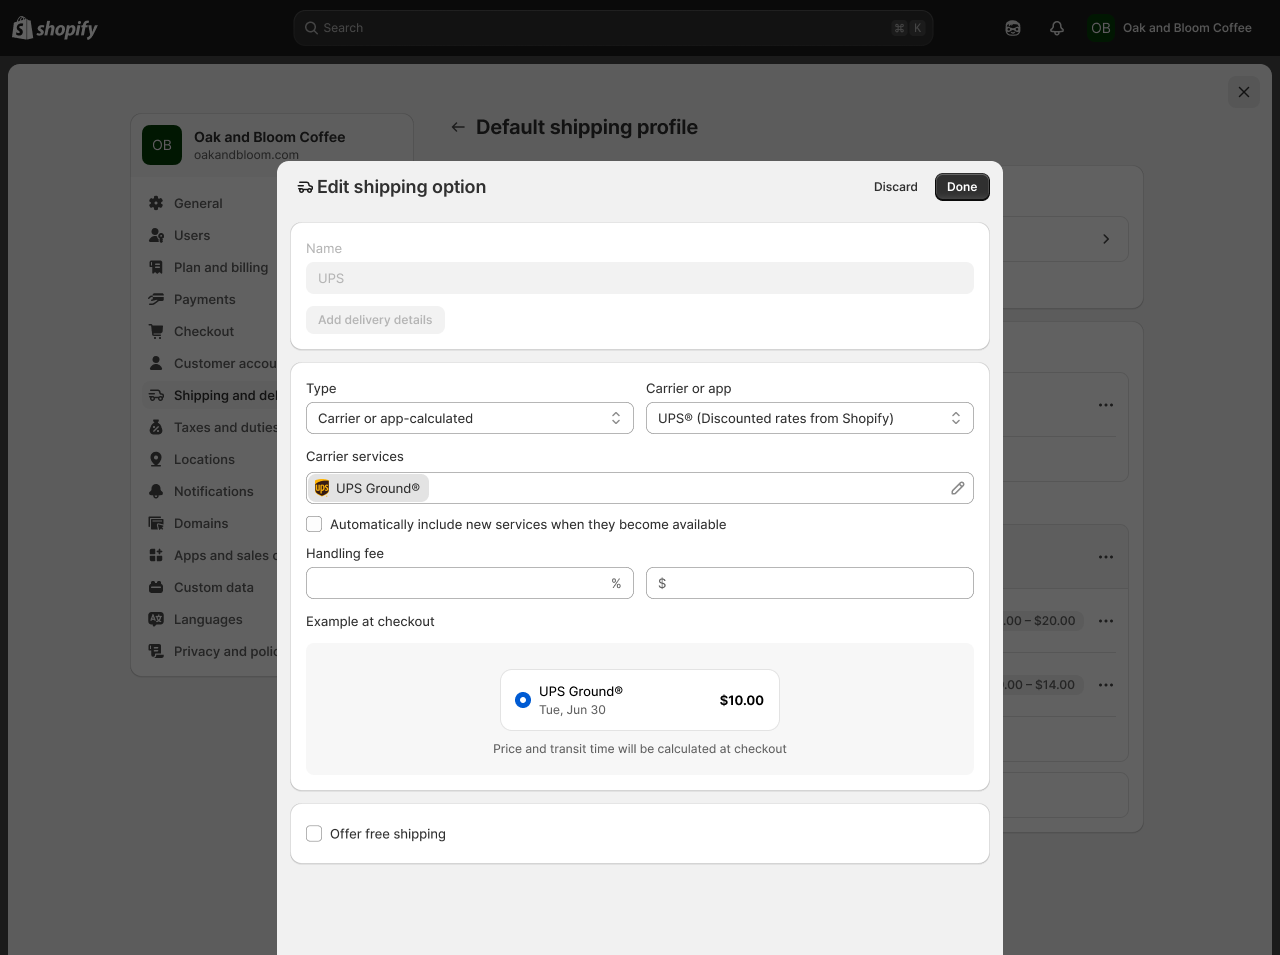Open the Carrier or app dropdown
The image size is (1280, 955).
click(810, 418)
